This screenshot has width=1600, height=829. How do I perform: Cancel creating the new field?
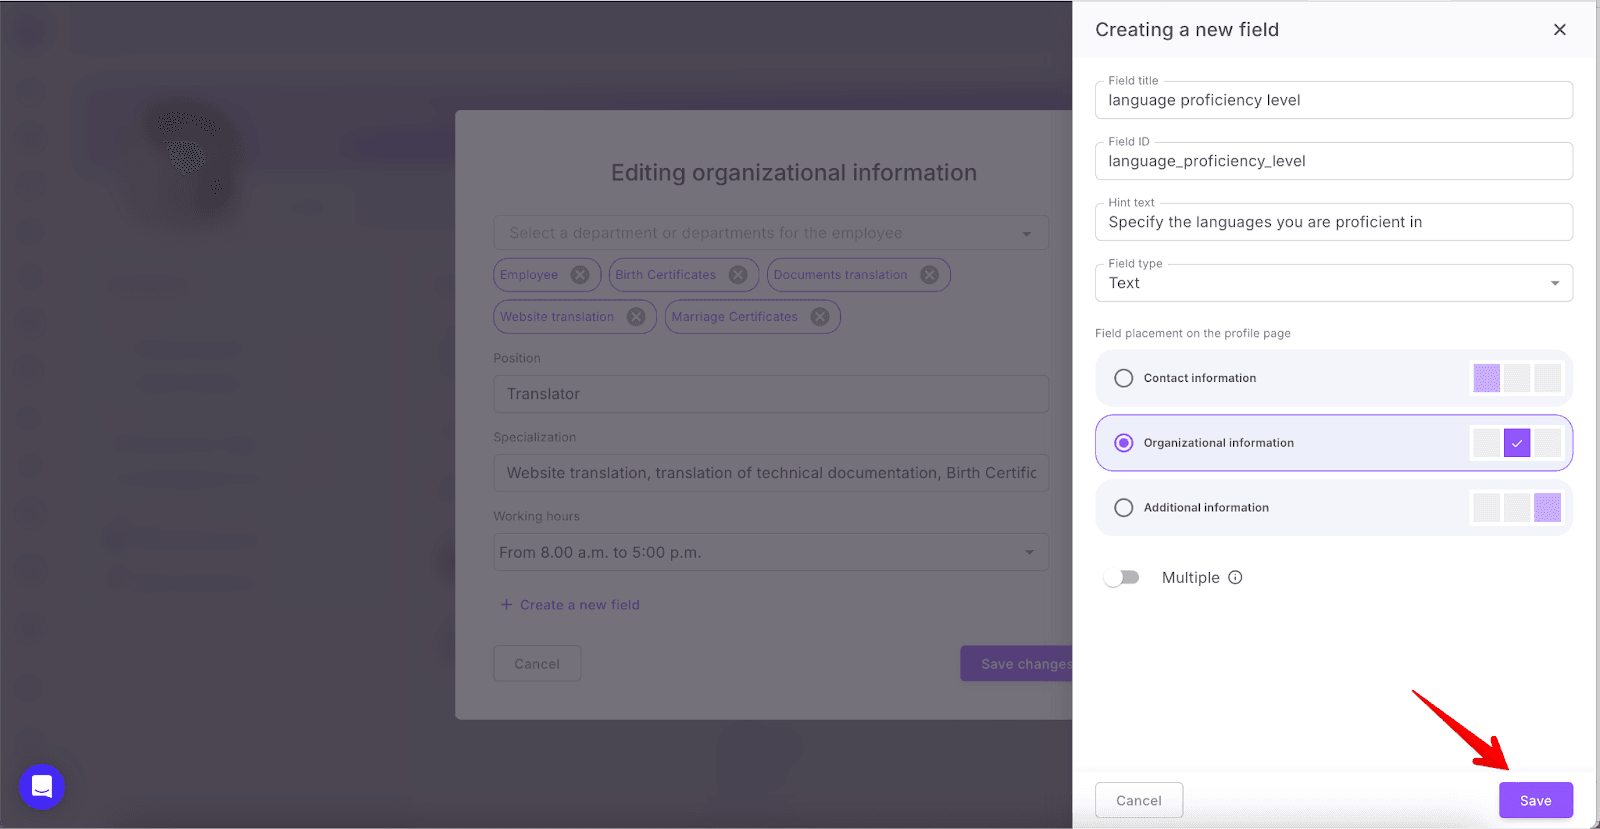(1138, 800)
